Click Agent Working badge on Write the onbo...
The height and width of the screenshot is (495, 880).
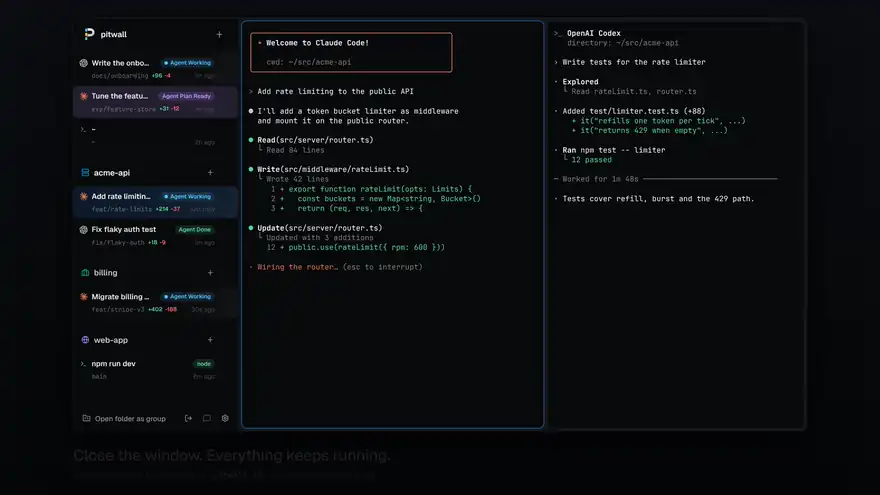pos(187,63)
